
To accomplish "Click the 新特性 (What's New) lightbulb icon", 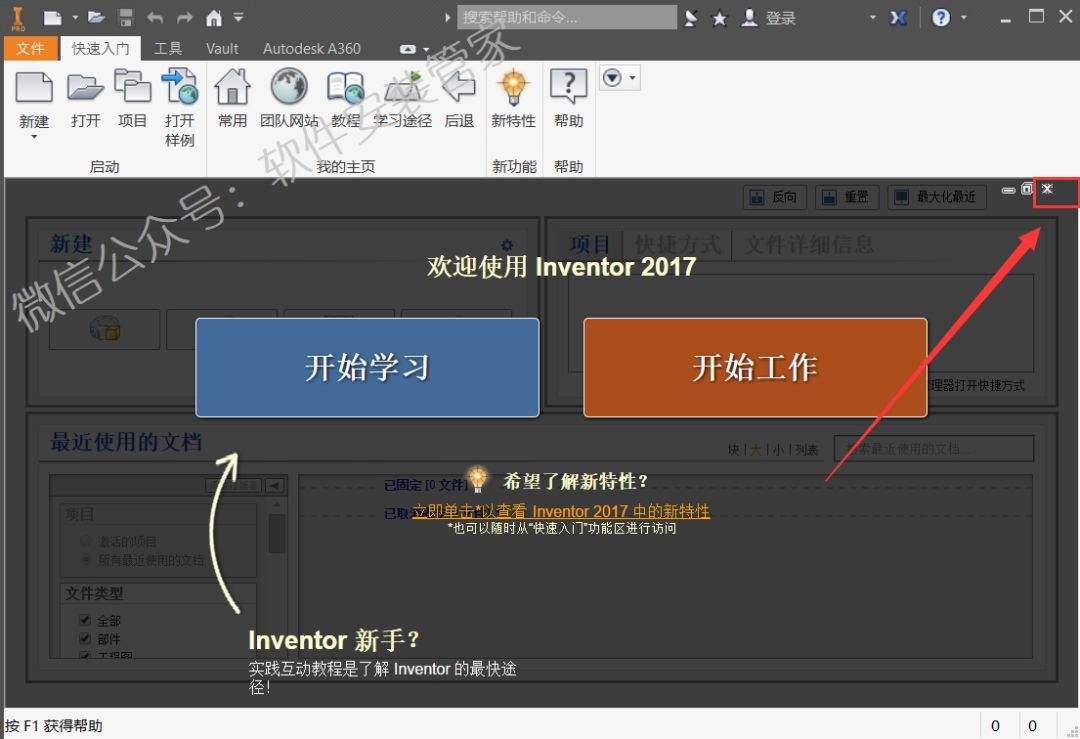I will point(513,88).
